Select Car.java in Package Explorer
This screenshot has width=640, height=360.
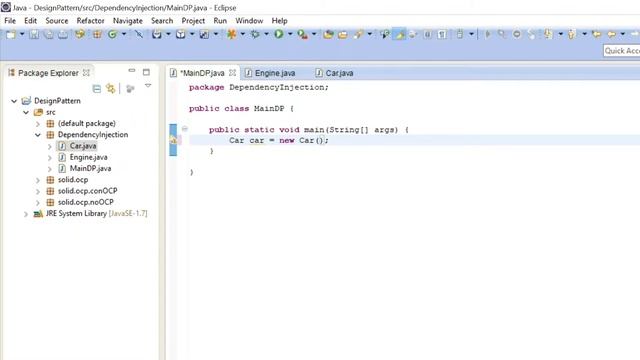click(x=83, y=146)
